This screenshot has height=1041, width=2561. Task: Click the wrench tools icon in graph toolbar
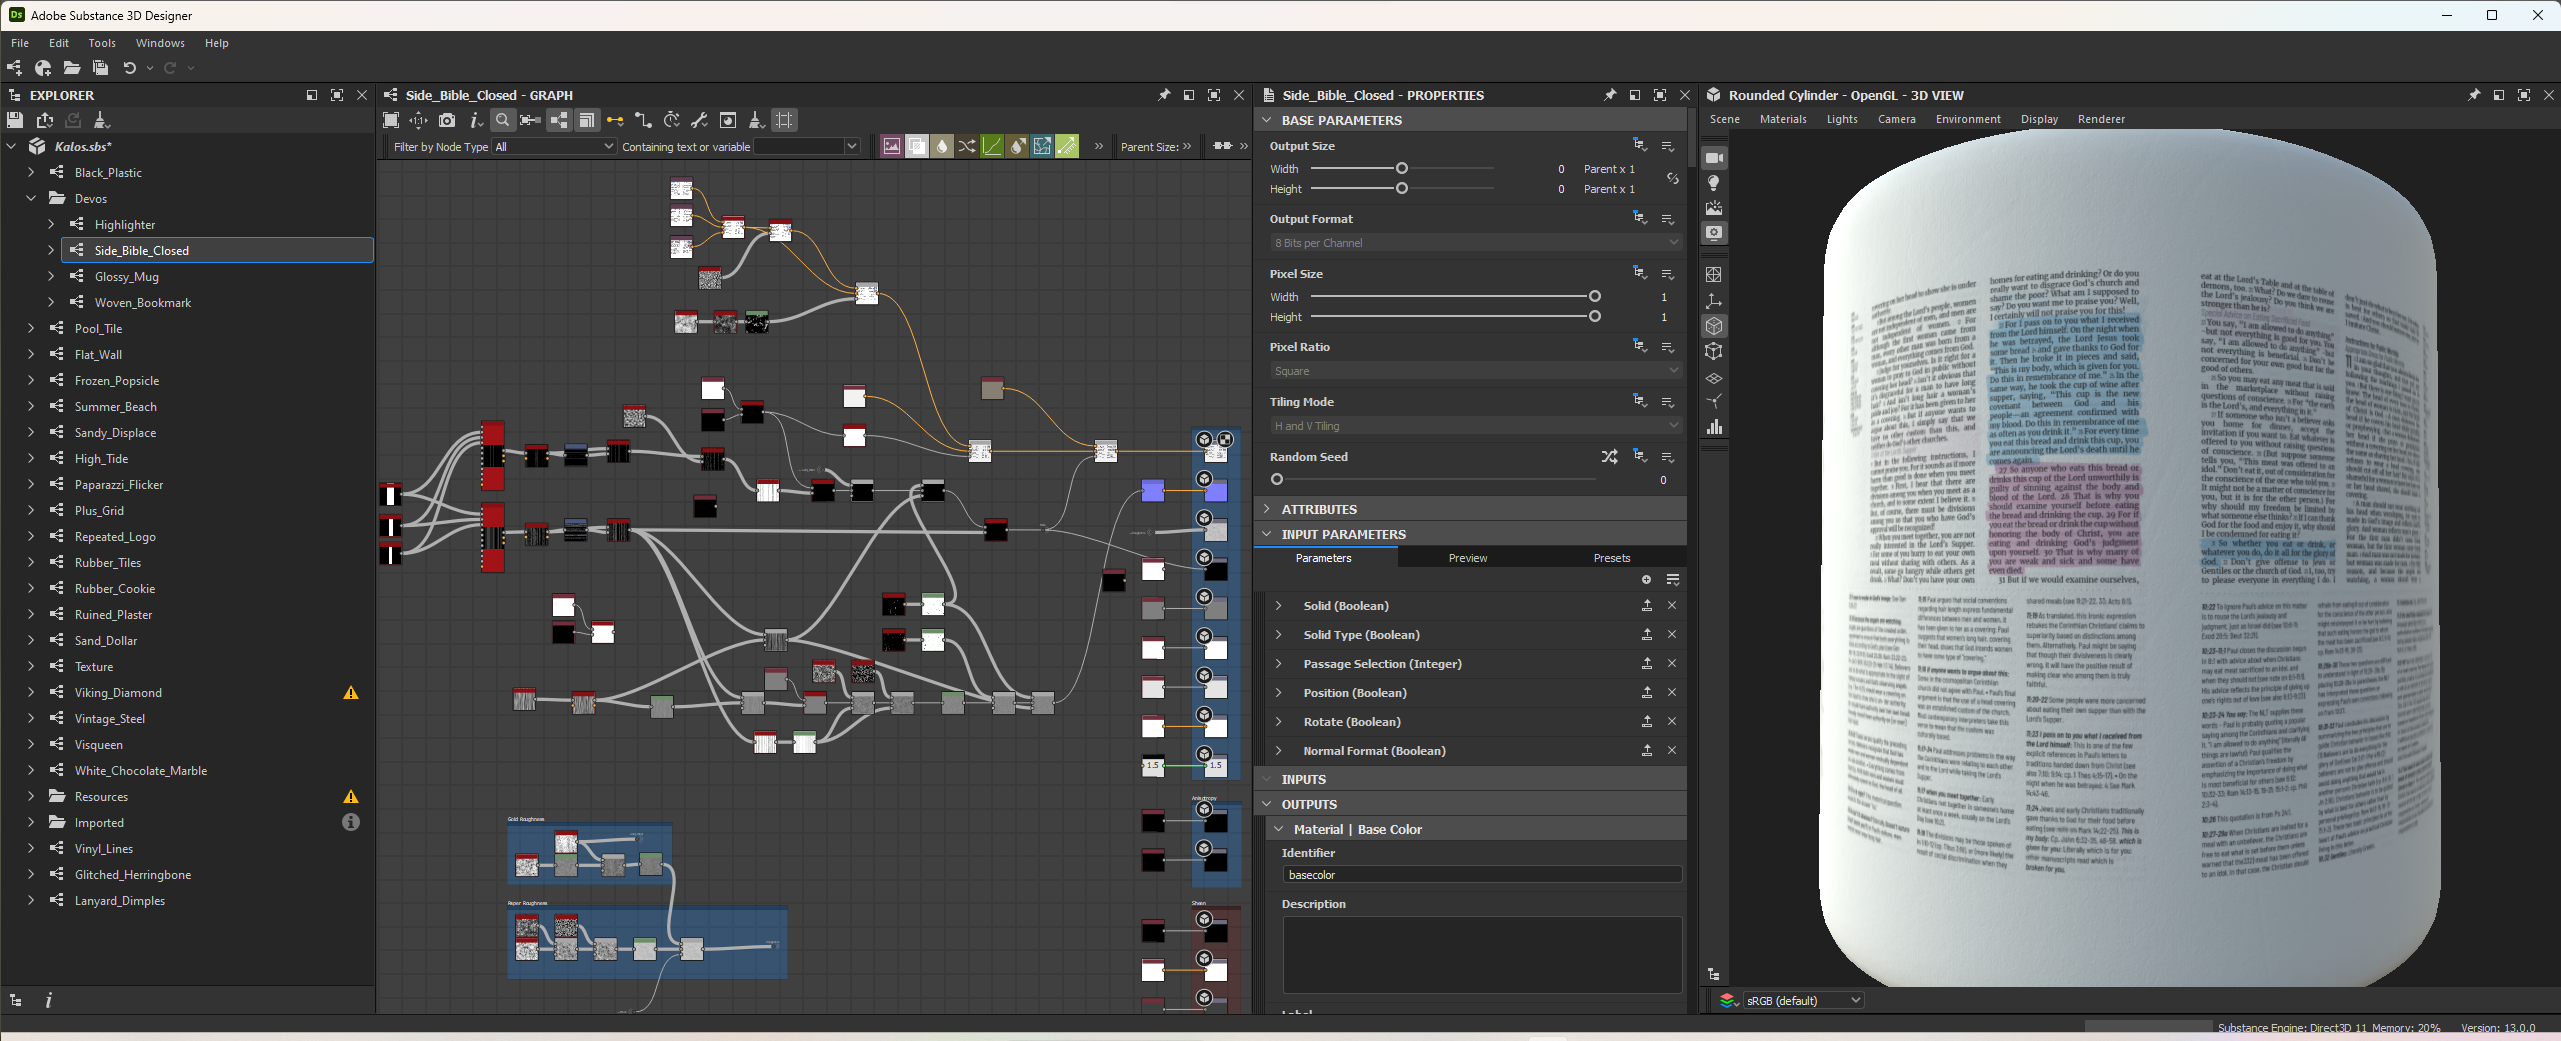point(700,121)
